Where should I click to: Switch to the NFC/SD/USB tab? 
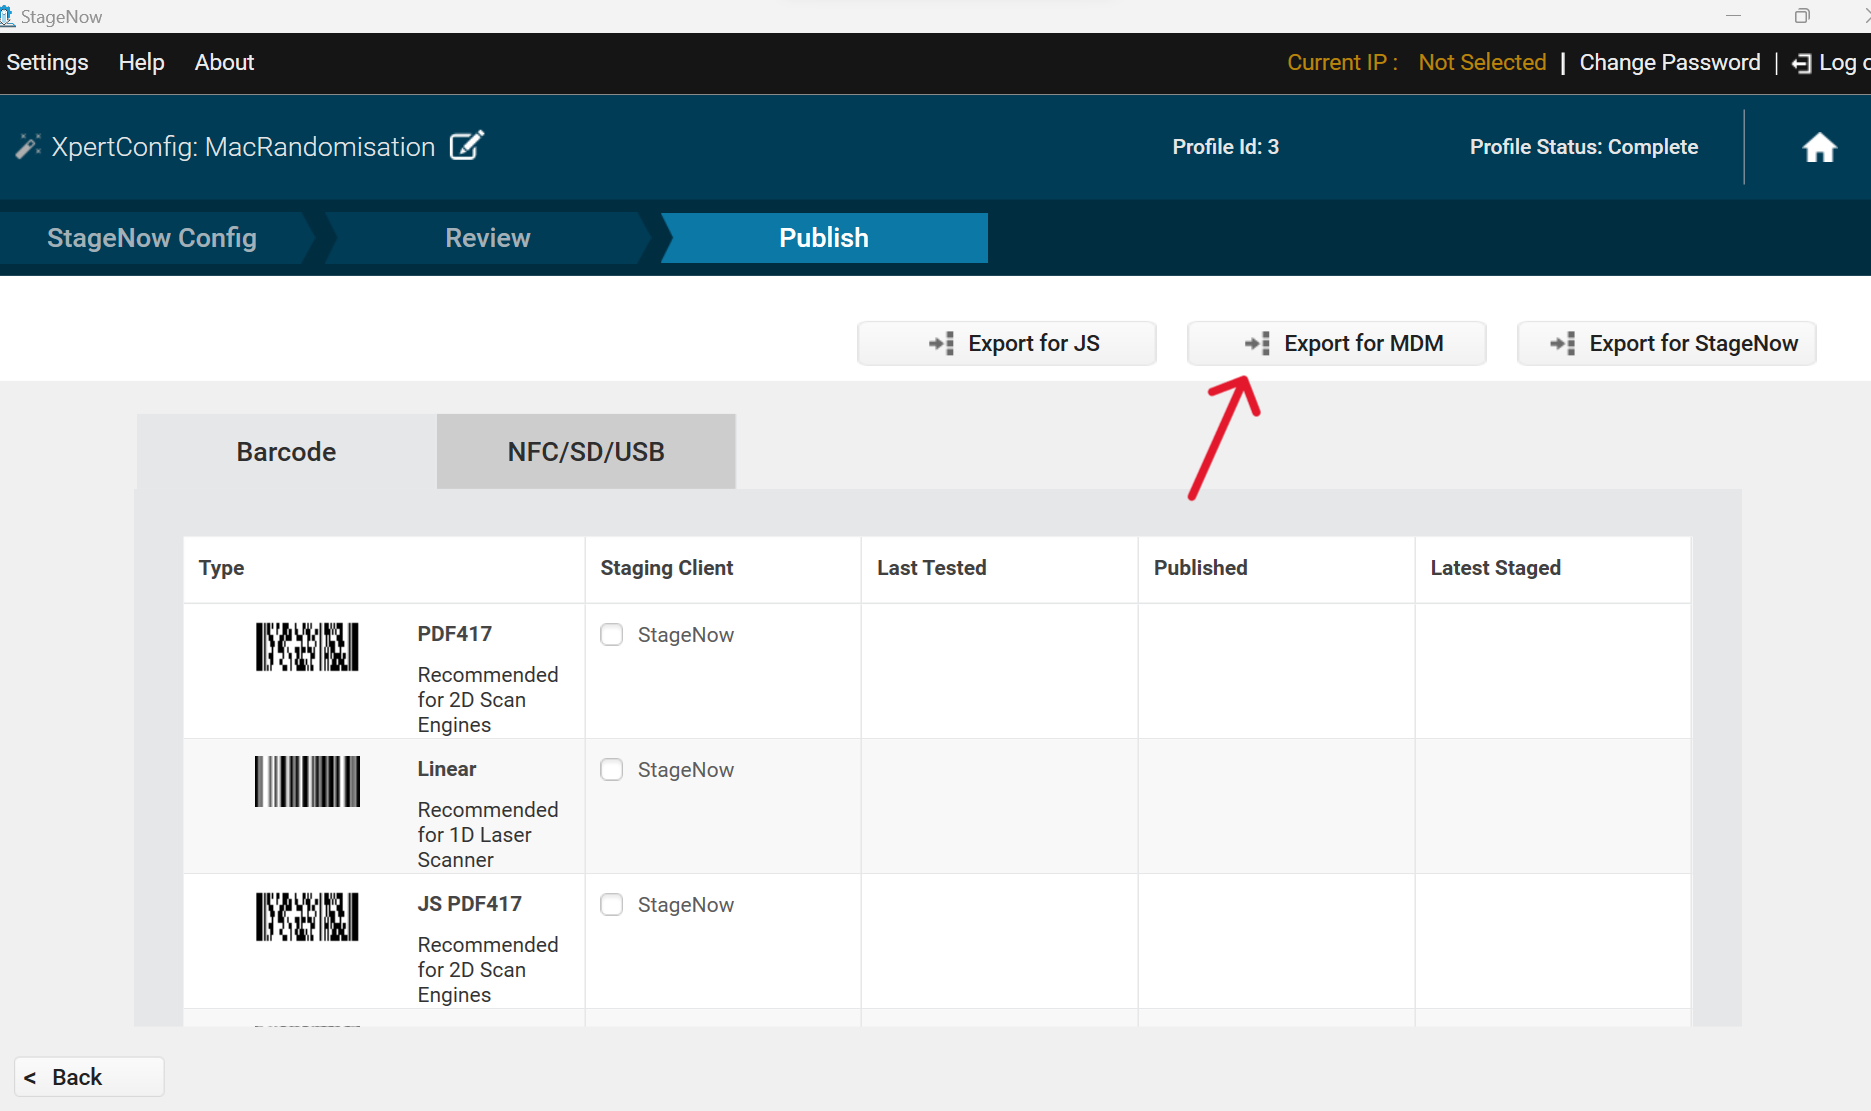click(x=585, y=451)
